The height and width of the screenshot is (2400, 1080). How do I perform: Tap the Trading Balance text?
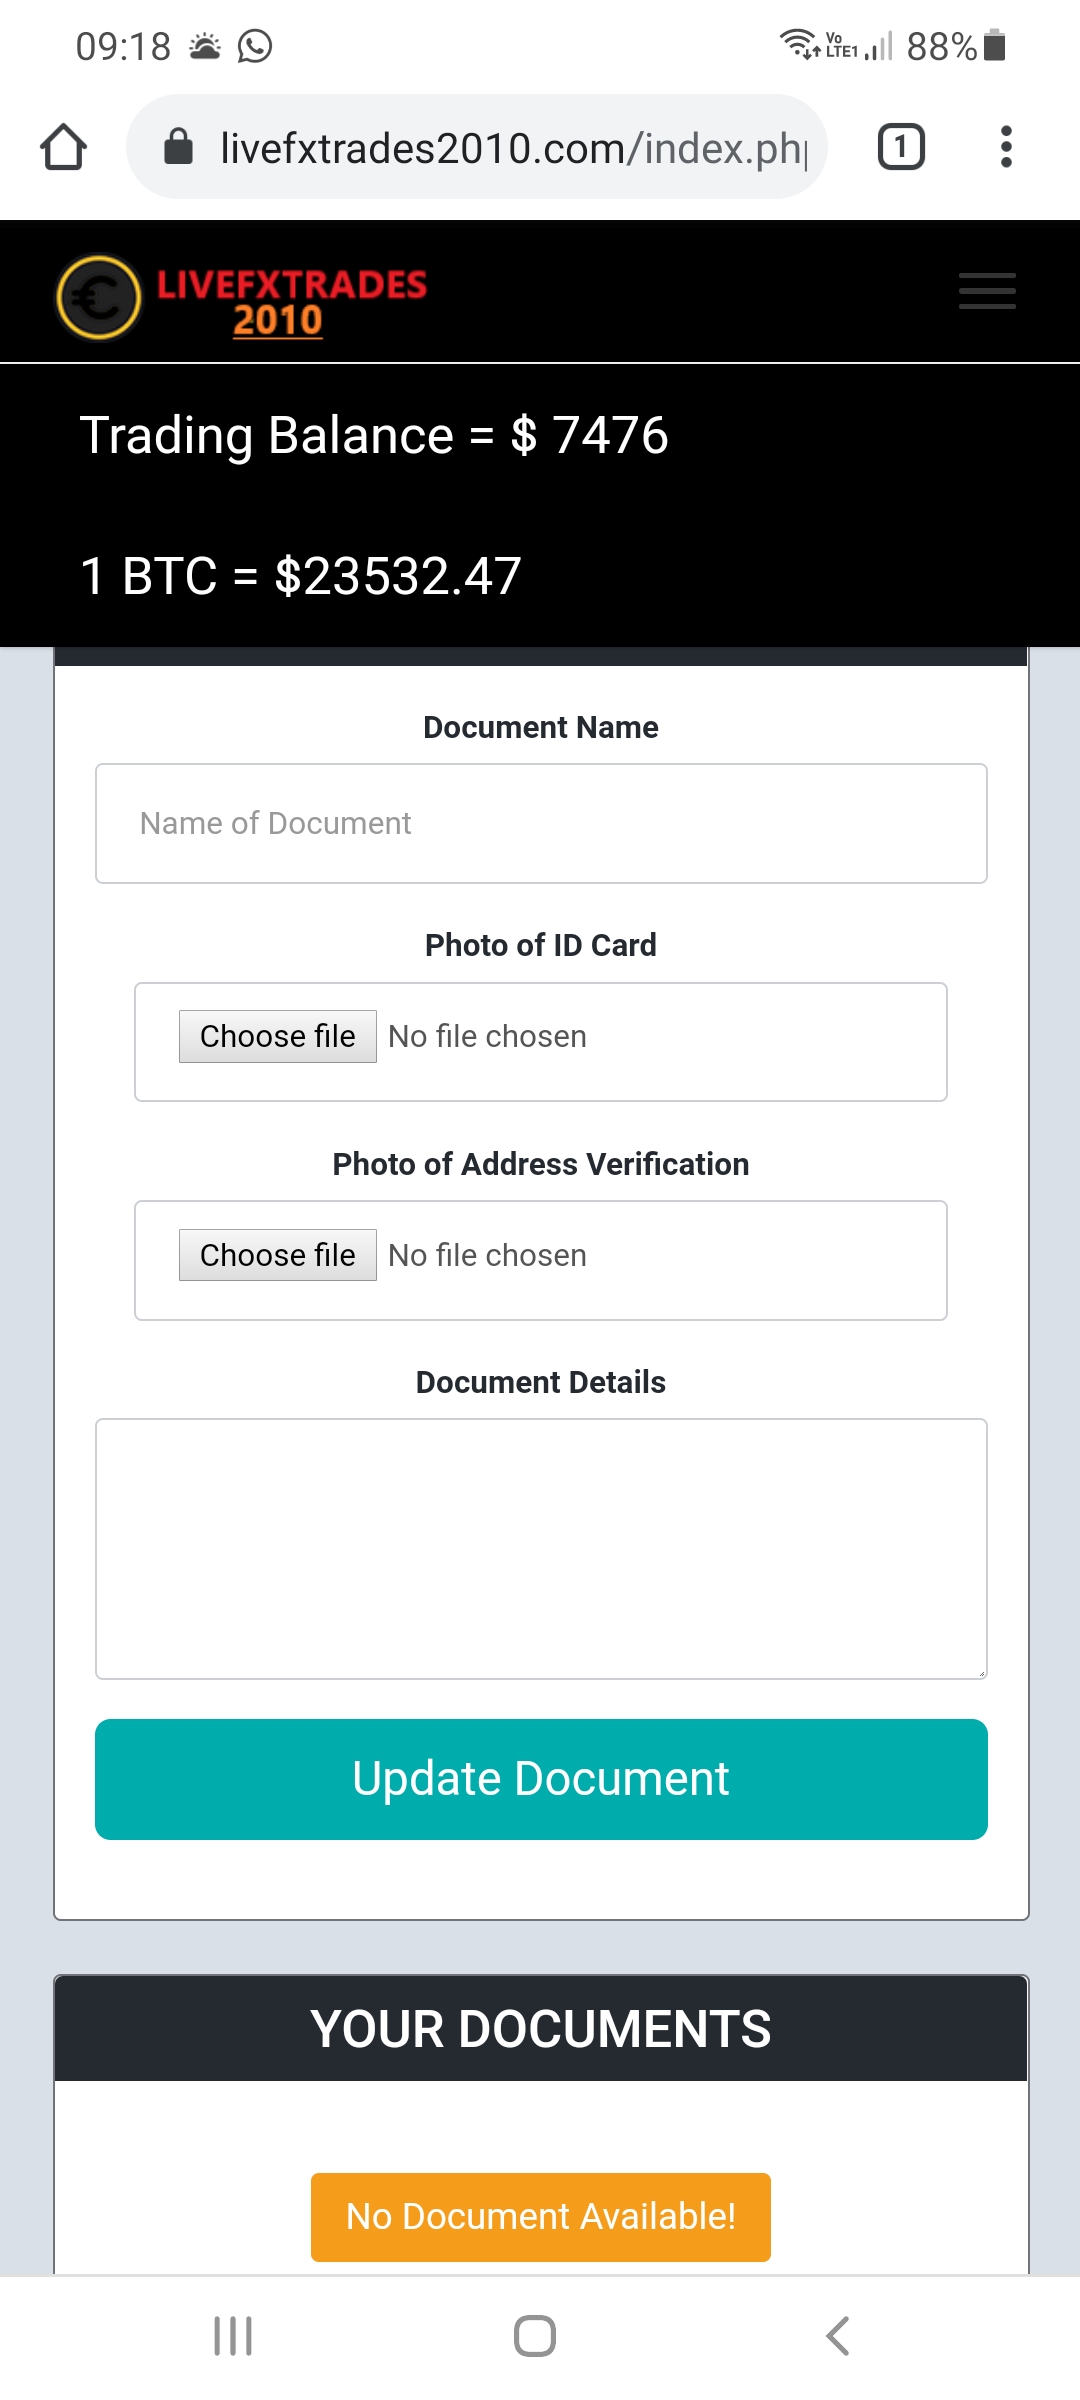pos(374,435)
